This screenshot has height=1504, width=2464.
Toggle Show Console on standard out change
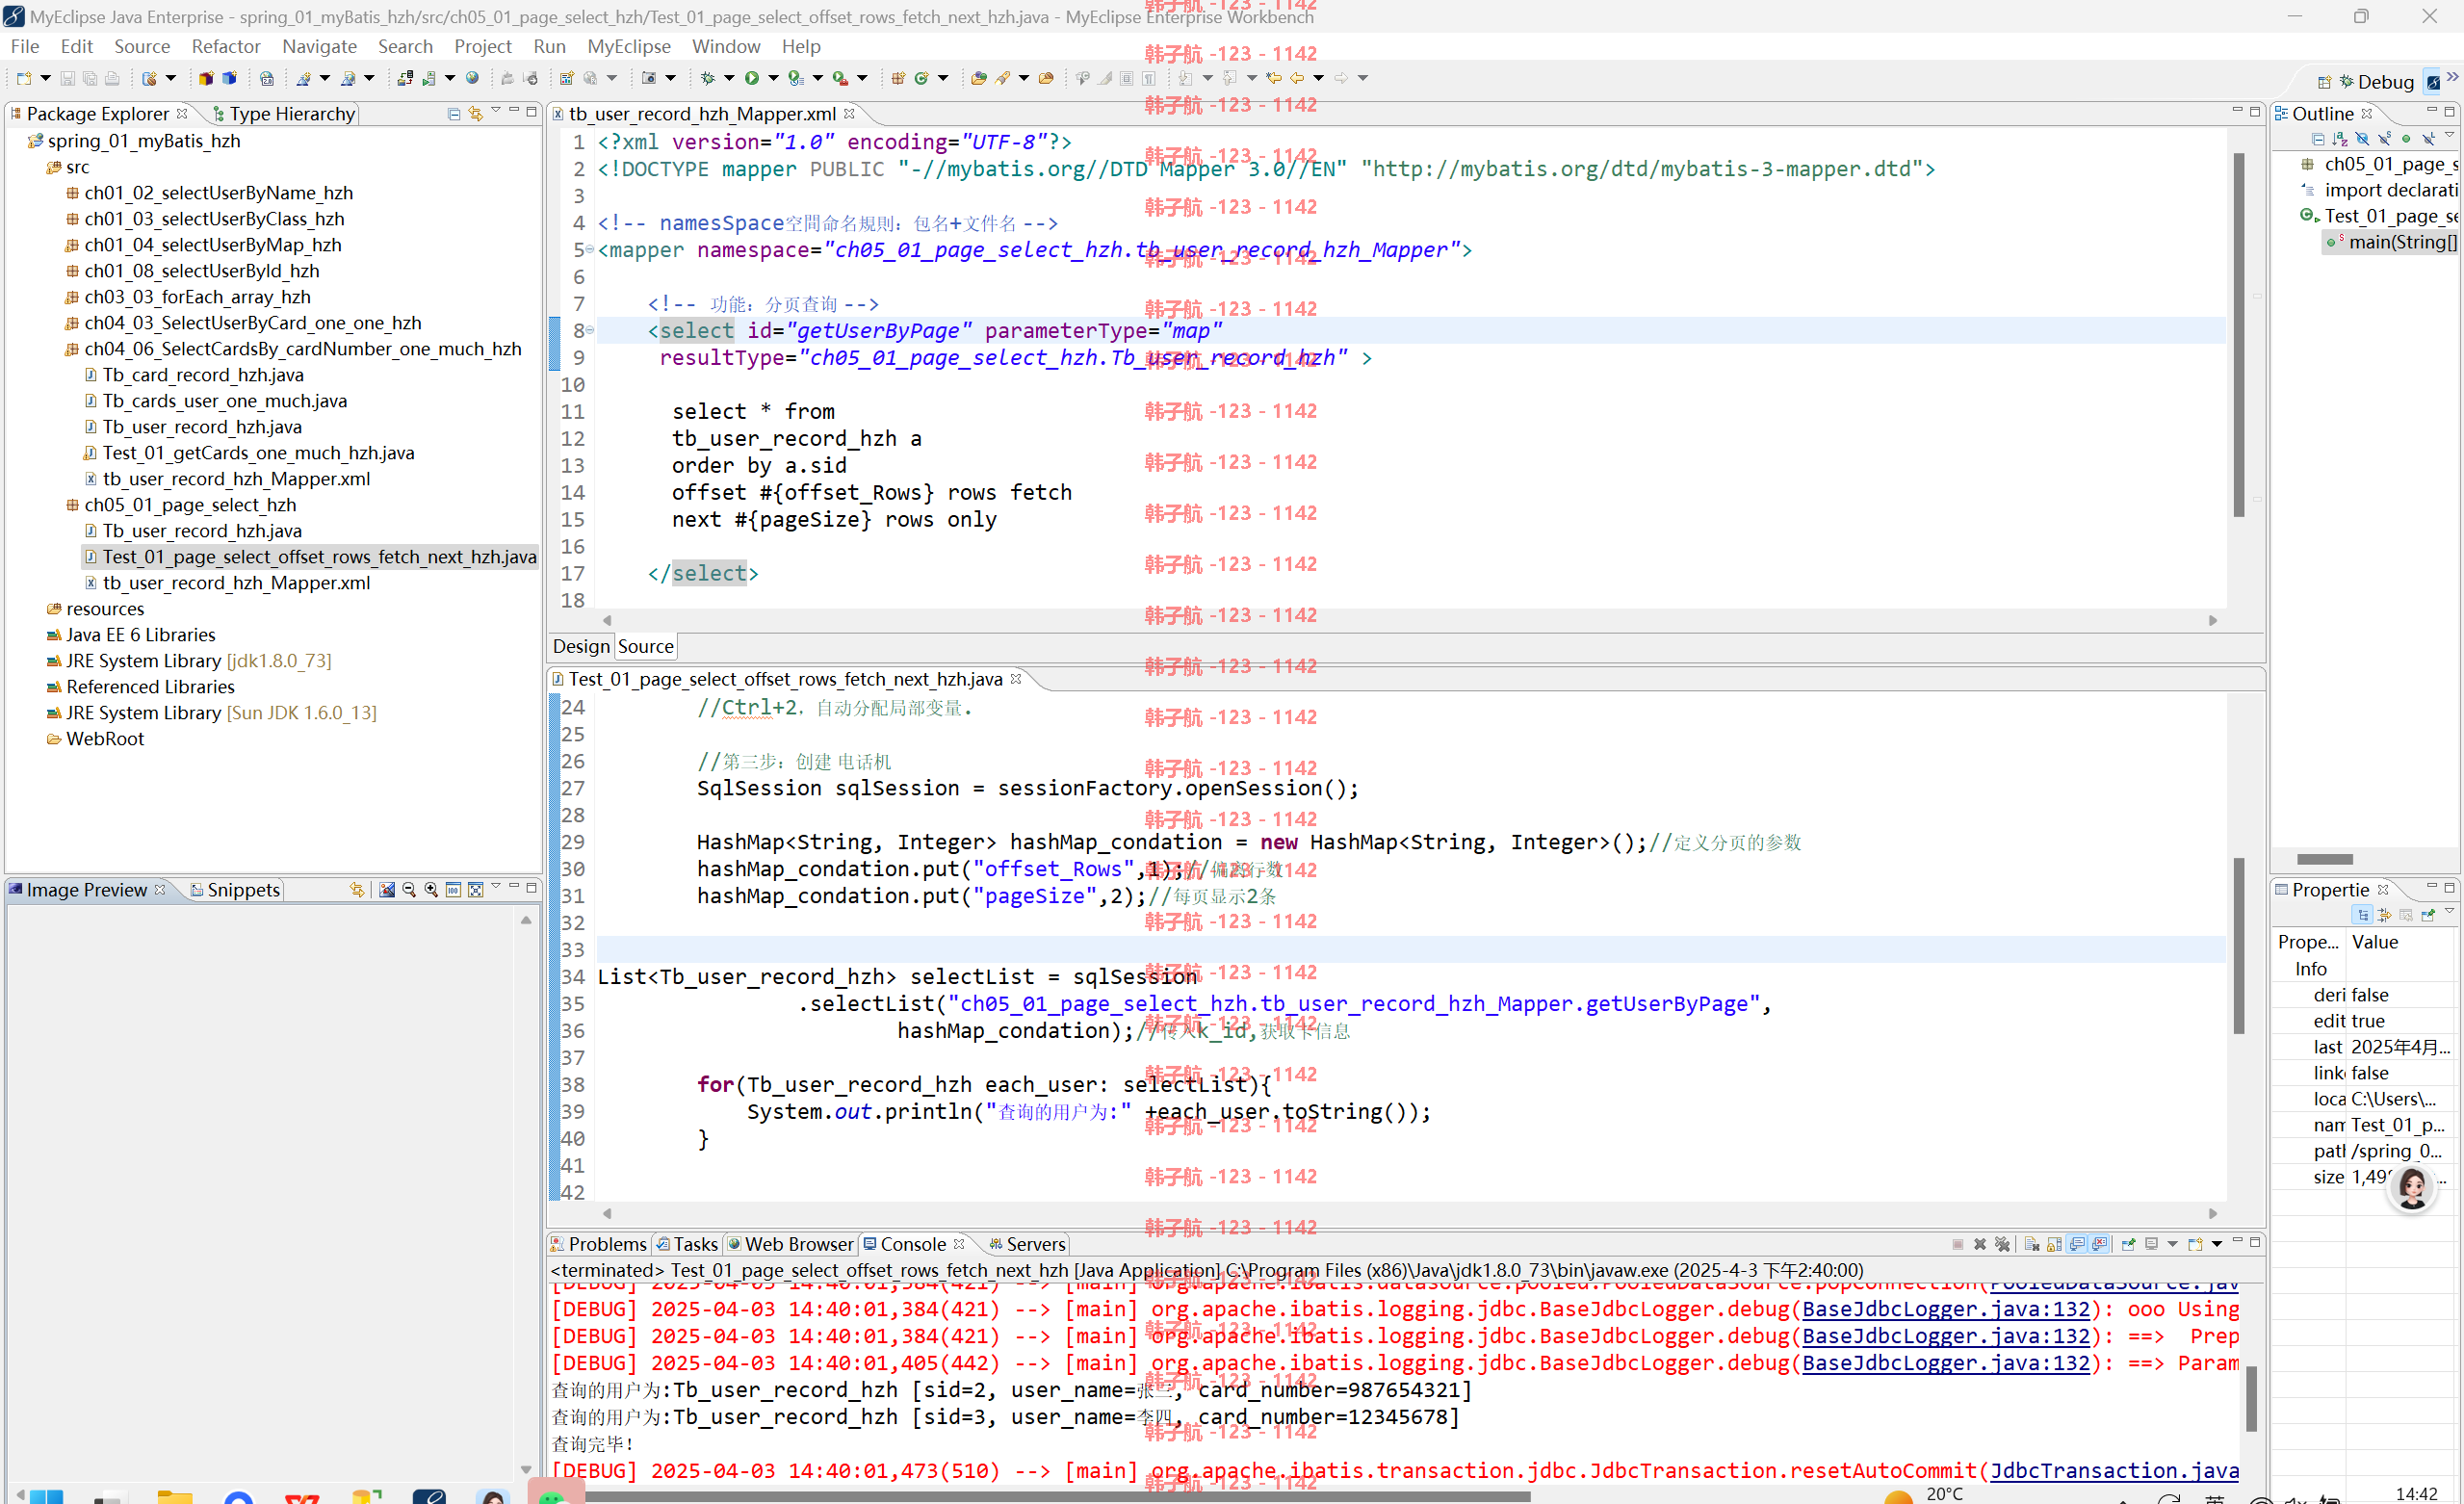[2077, 1244]
